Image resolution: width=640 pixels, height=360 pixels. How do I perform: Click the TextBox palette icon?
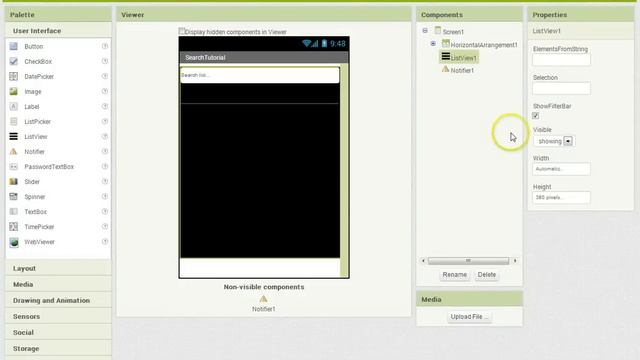(13, 211)
